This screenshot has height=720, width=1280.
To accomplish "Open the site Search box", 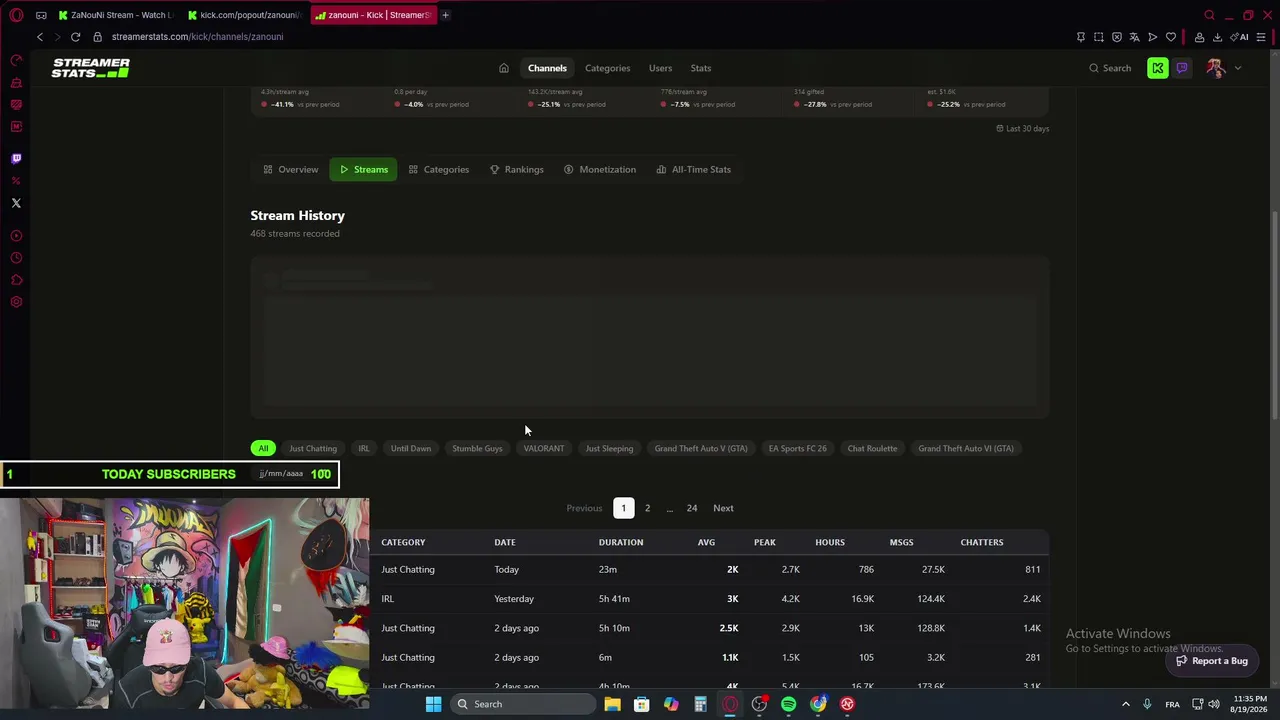I will [1110, 68].
